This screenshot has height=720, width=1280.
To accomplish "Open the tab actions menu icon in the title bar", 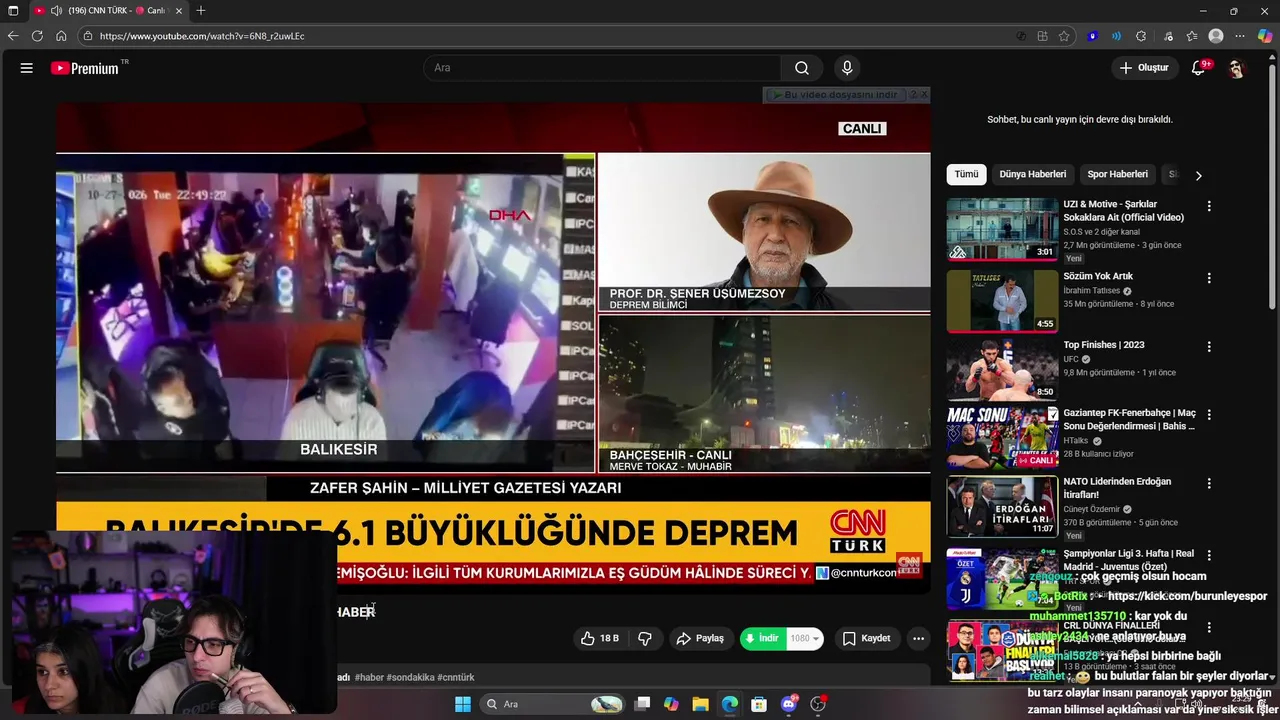I will point(13,10).
